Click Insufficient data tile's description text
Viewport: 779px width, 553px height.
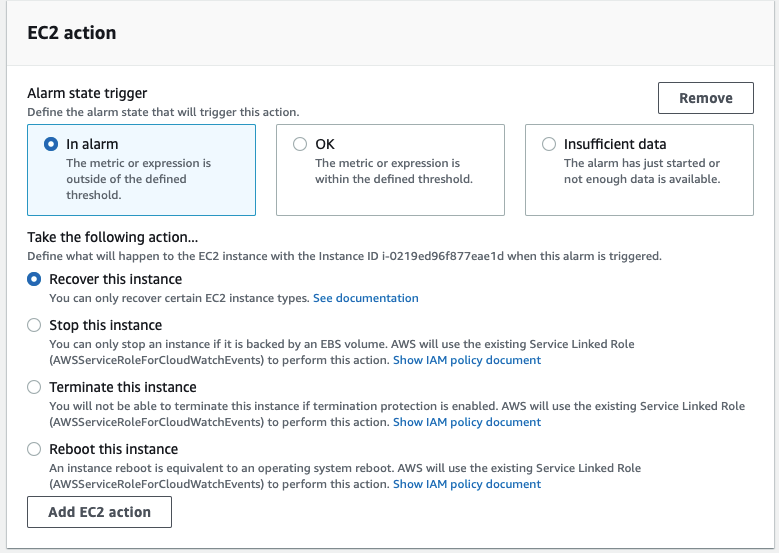(642, 171)
